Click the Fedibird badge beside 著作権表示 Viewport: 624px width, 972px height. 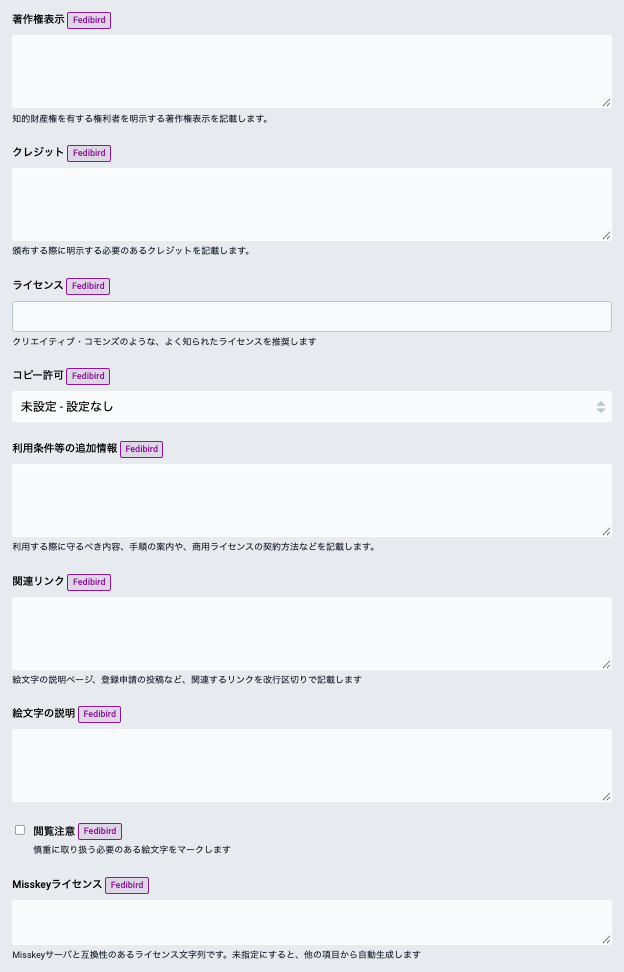coord(89,20)
